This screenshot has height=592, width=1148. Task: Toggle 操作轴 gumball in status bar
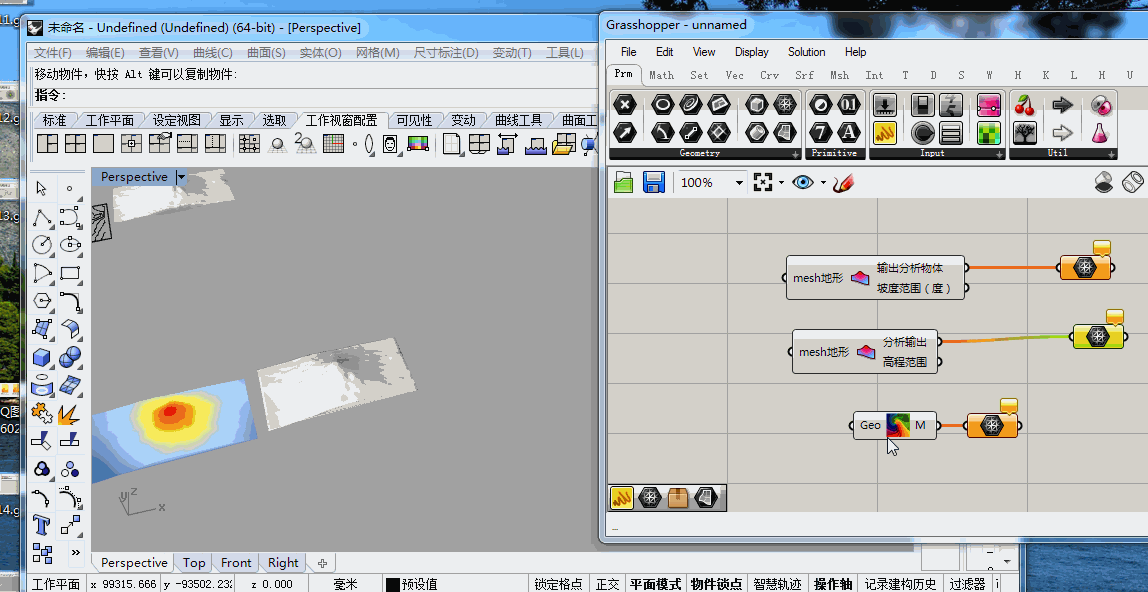833,584
